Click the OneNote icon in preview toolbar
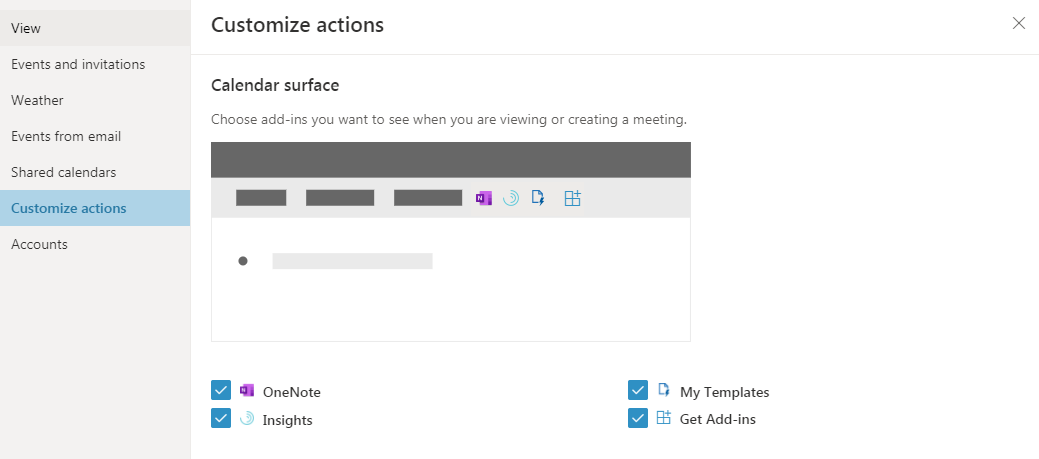This screenshot has height=459, width=1039. coord(484,198)
